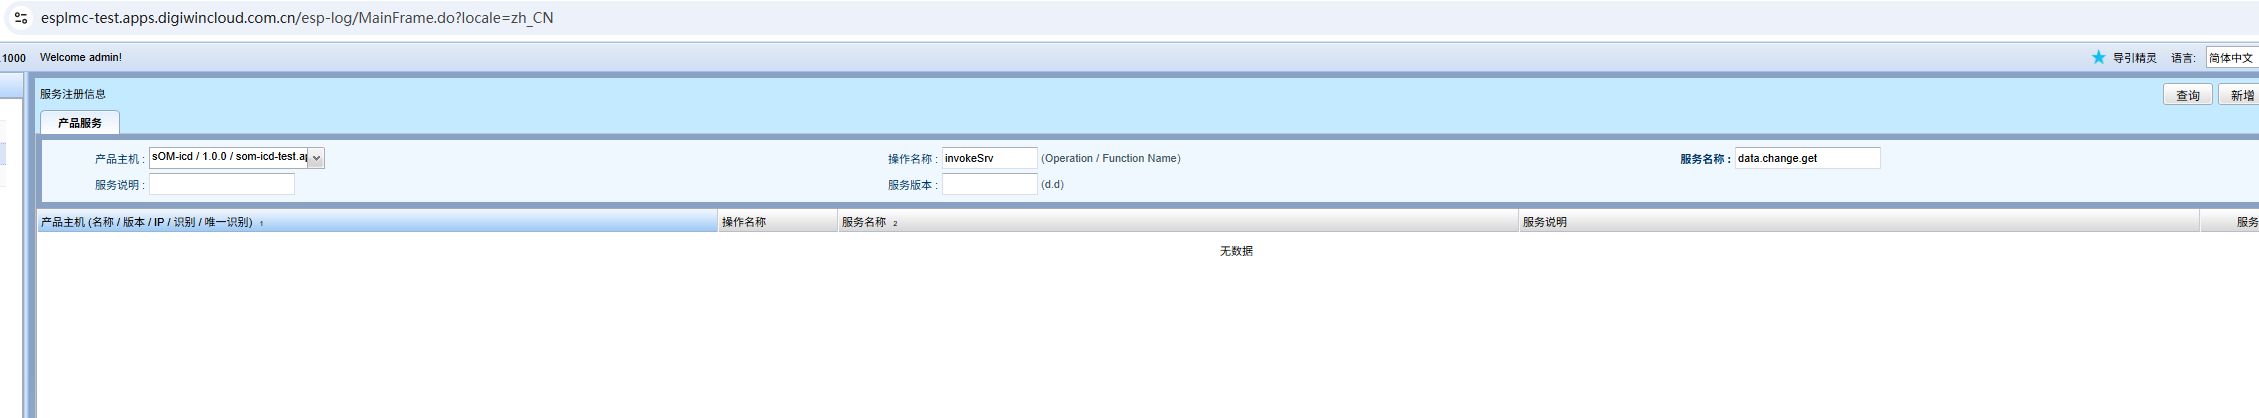Click the '(Operation / Function Name)' hint text
Viewport: 2259px width, 418px height.
click(x=1111, y=158)
